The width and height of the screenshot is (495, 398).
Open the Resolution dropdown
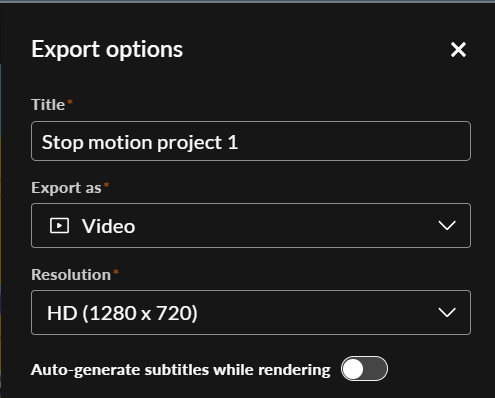[x=251, y=312]
